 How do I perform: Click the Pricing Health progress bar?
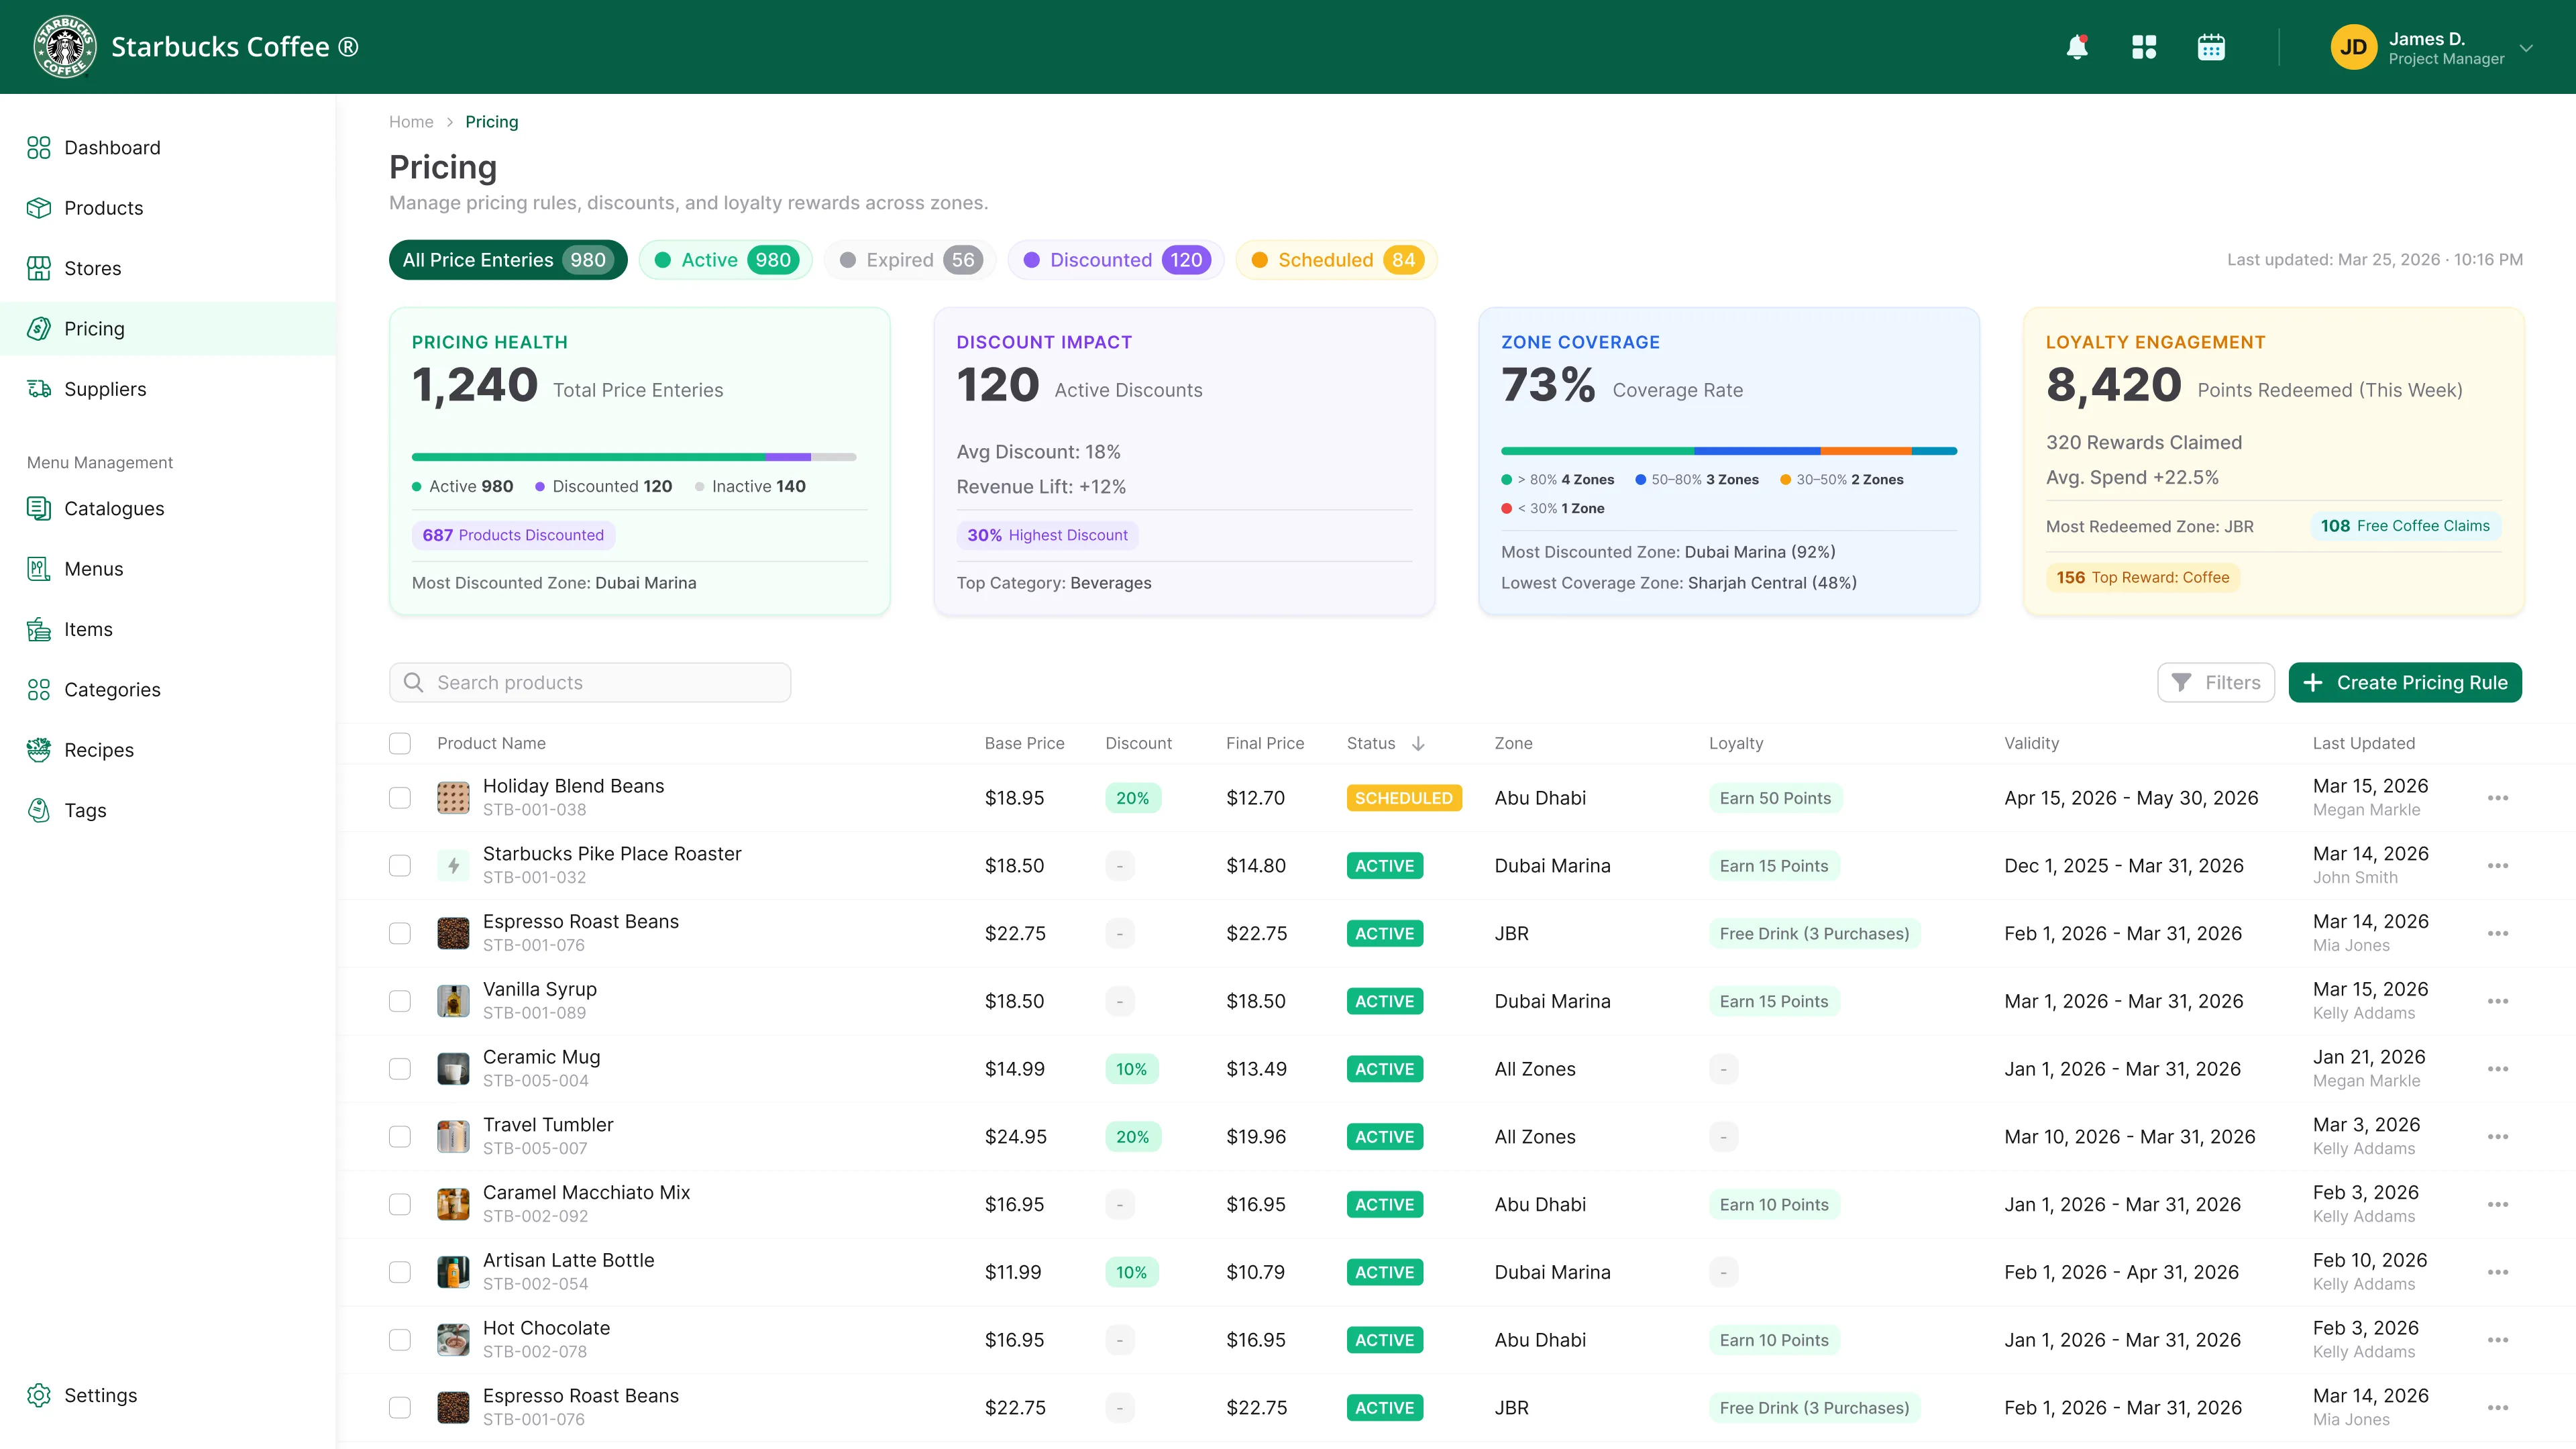[x=634, y=457]
